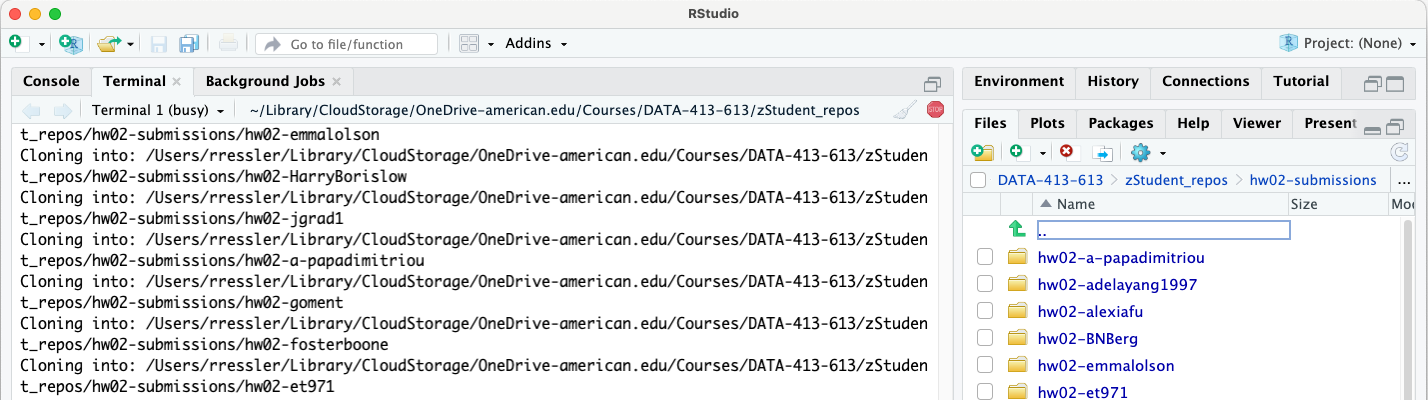Open the New File dropdown arrow
Viewport: 1428px width, 400px height.
[41, 44]
